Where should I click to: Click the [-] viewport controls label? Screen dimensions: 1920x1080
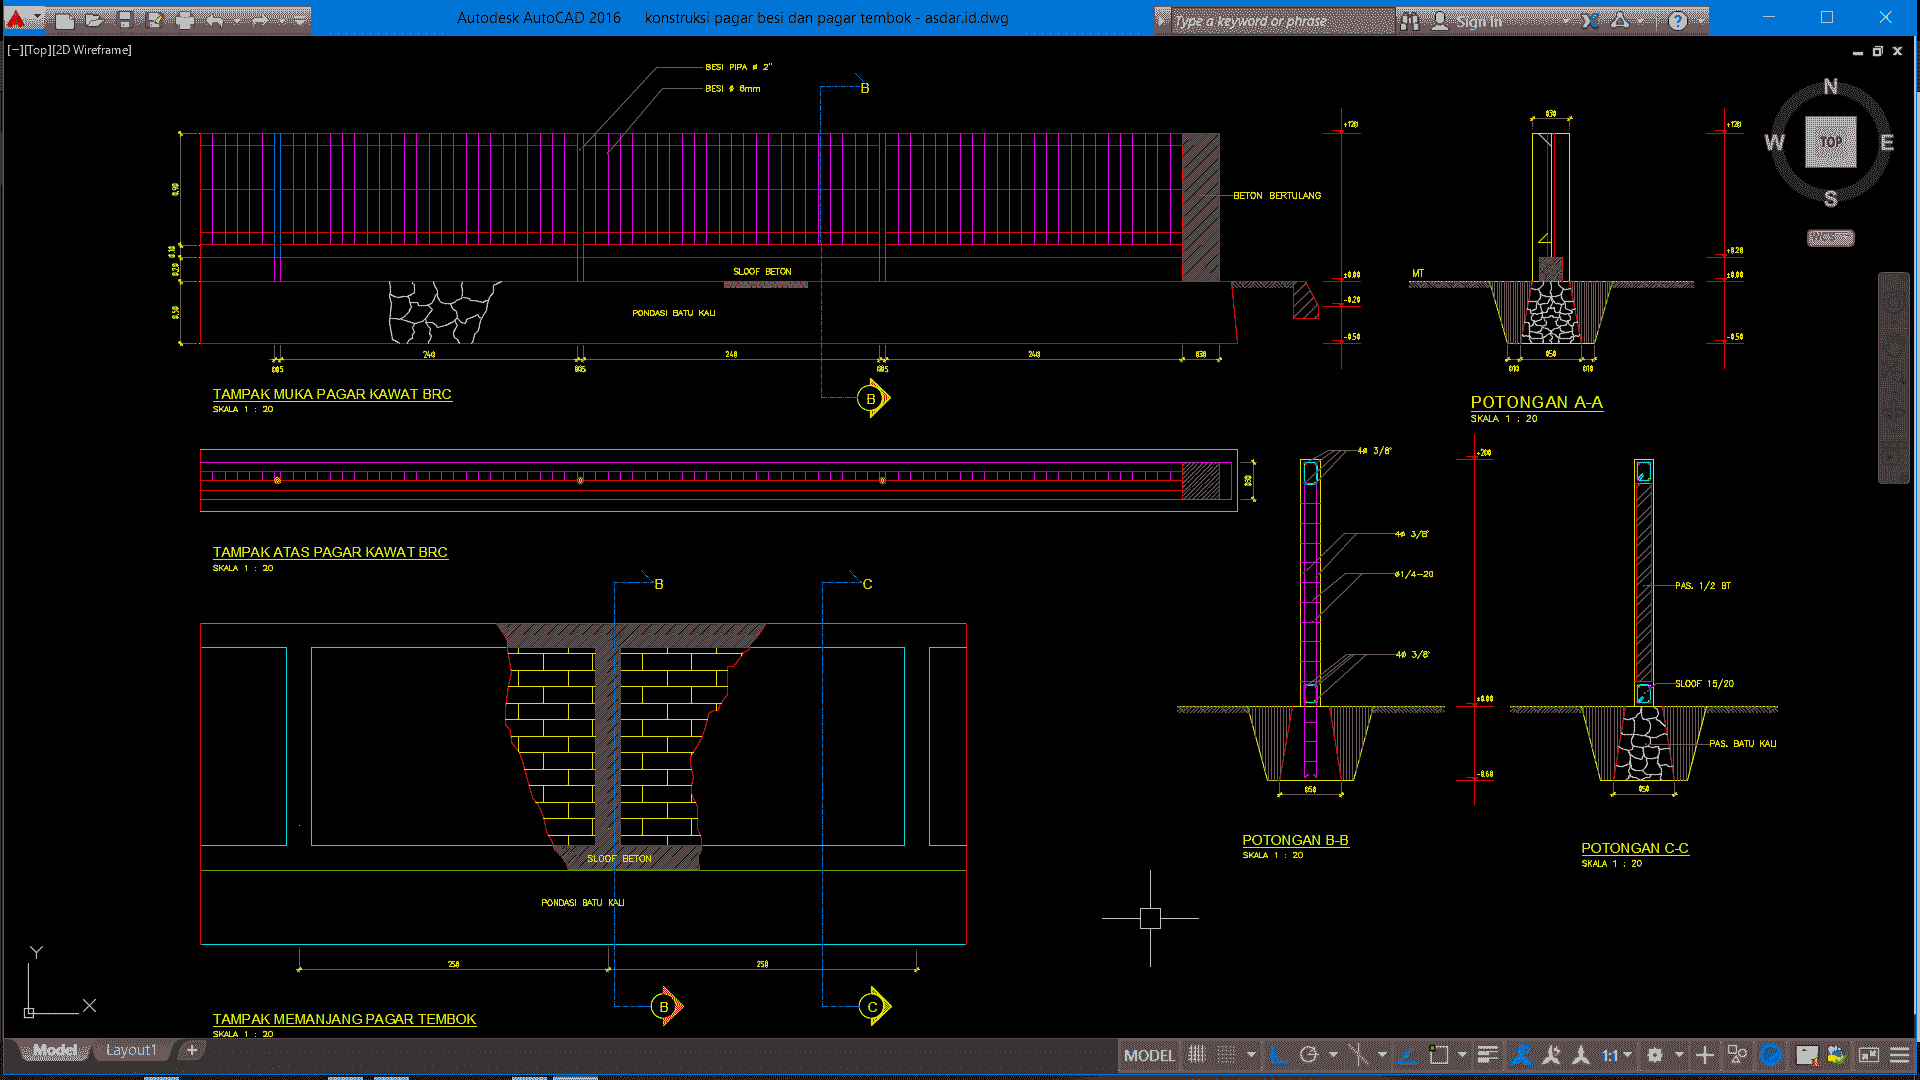(x=14, y=50)
